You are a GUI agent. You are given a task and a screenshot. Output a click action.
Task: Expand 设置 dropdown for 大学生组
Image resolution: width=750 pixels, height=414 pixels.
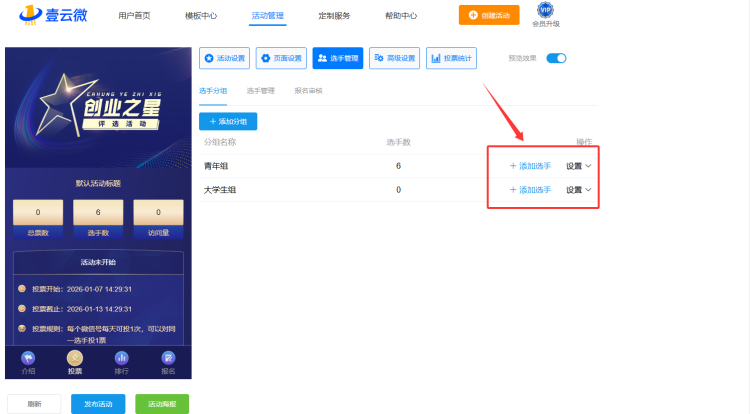(579, 190)
